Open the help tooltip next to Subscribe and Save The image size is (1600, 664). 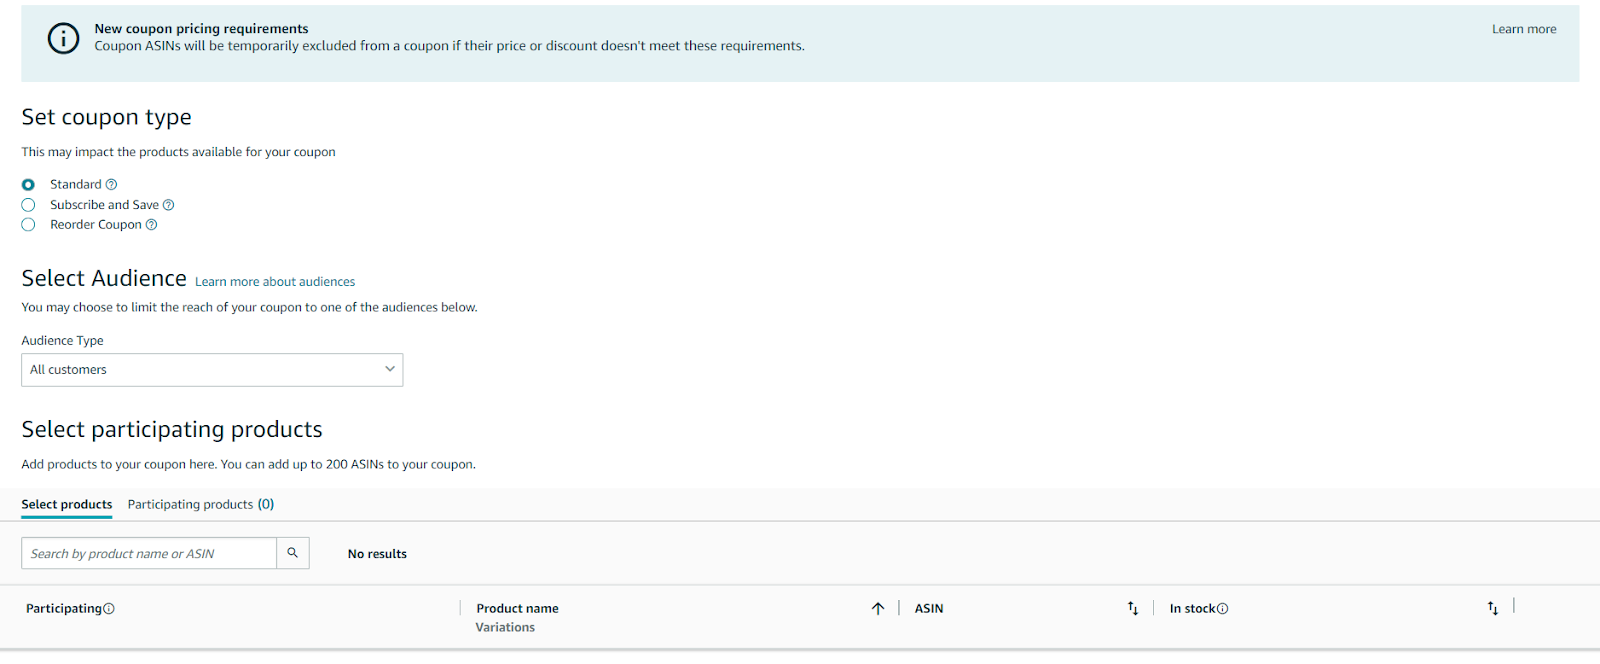[168, 204]
